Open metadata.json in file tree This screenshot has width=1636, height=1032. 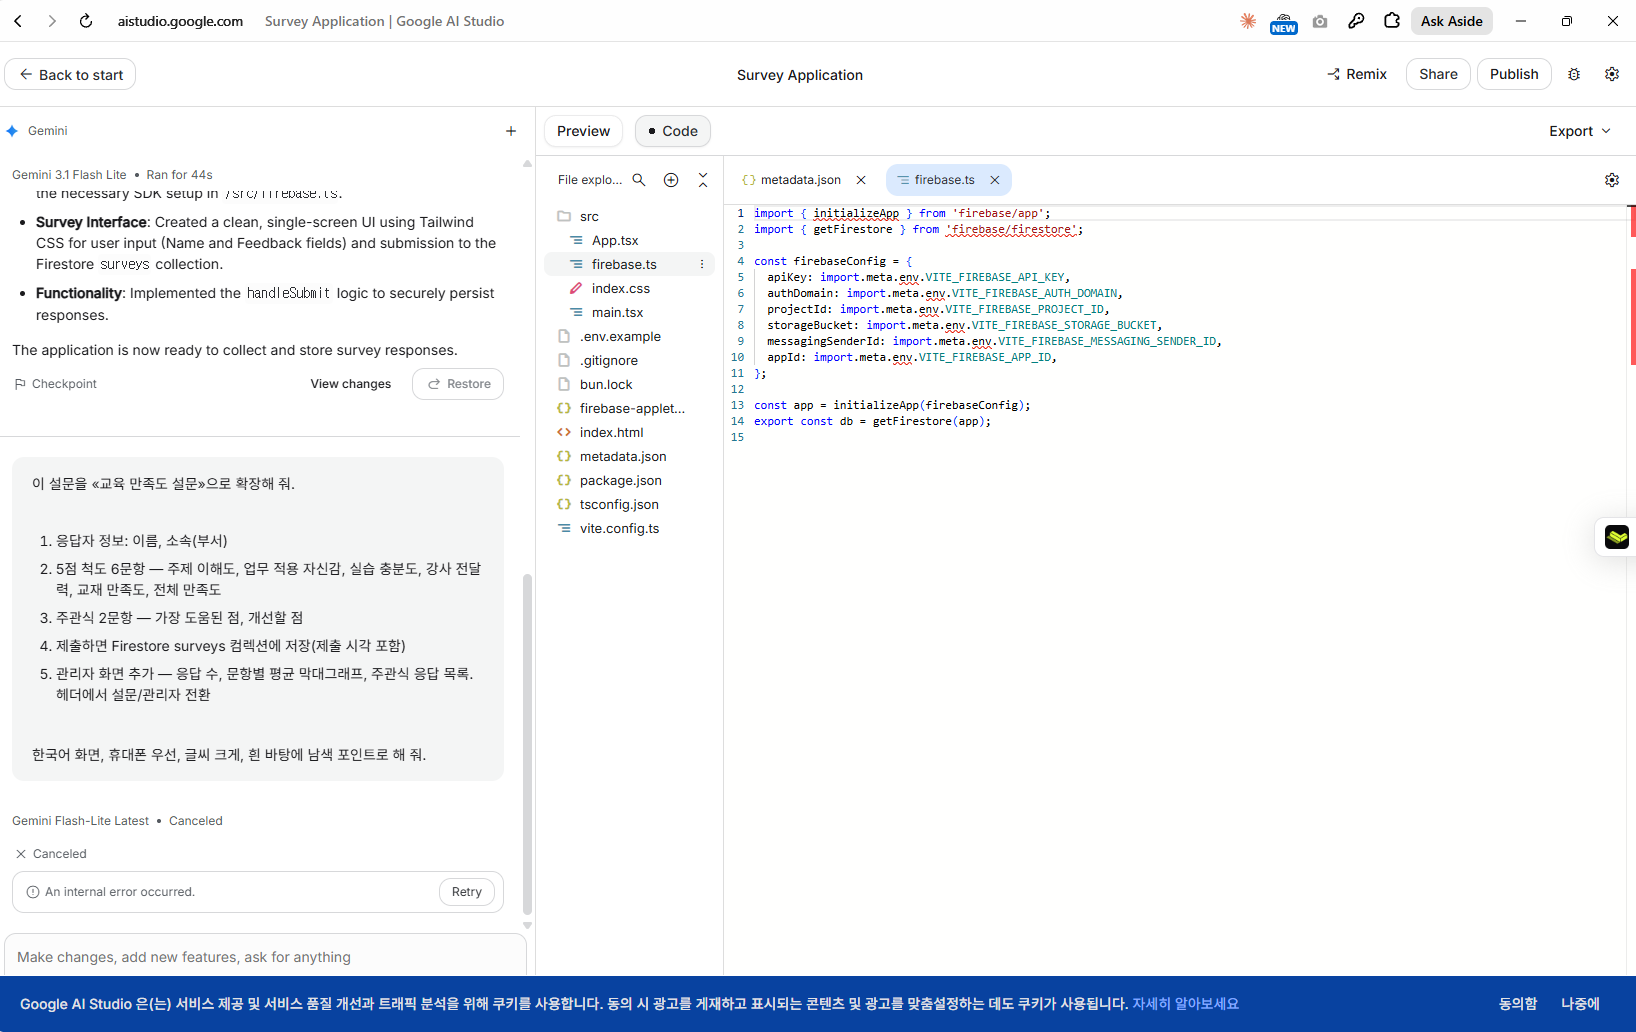tap(630, 456)
